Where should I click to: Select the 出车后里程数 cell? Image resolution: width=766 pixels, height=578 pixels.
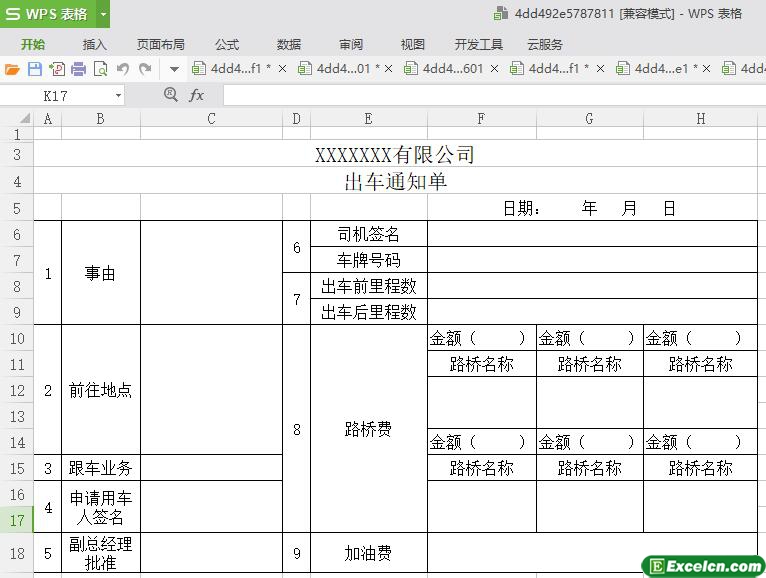coord(369,312)
